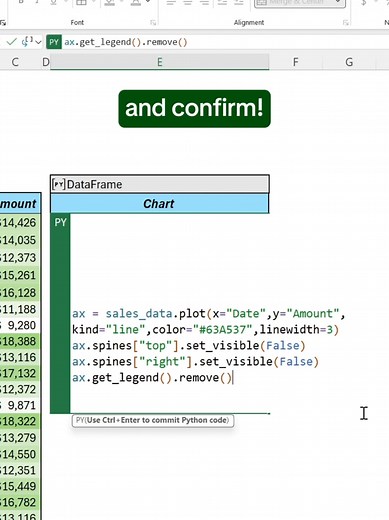Select the 14,426 amount cell
Image resolution: width=389 pixels, height=520 pixels.
pos(20,223)
